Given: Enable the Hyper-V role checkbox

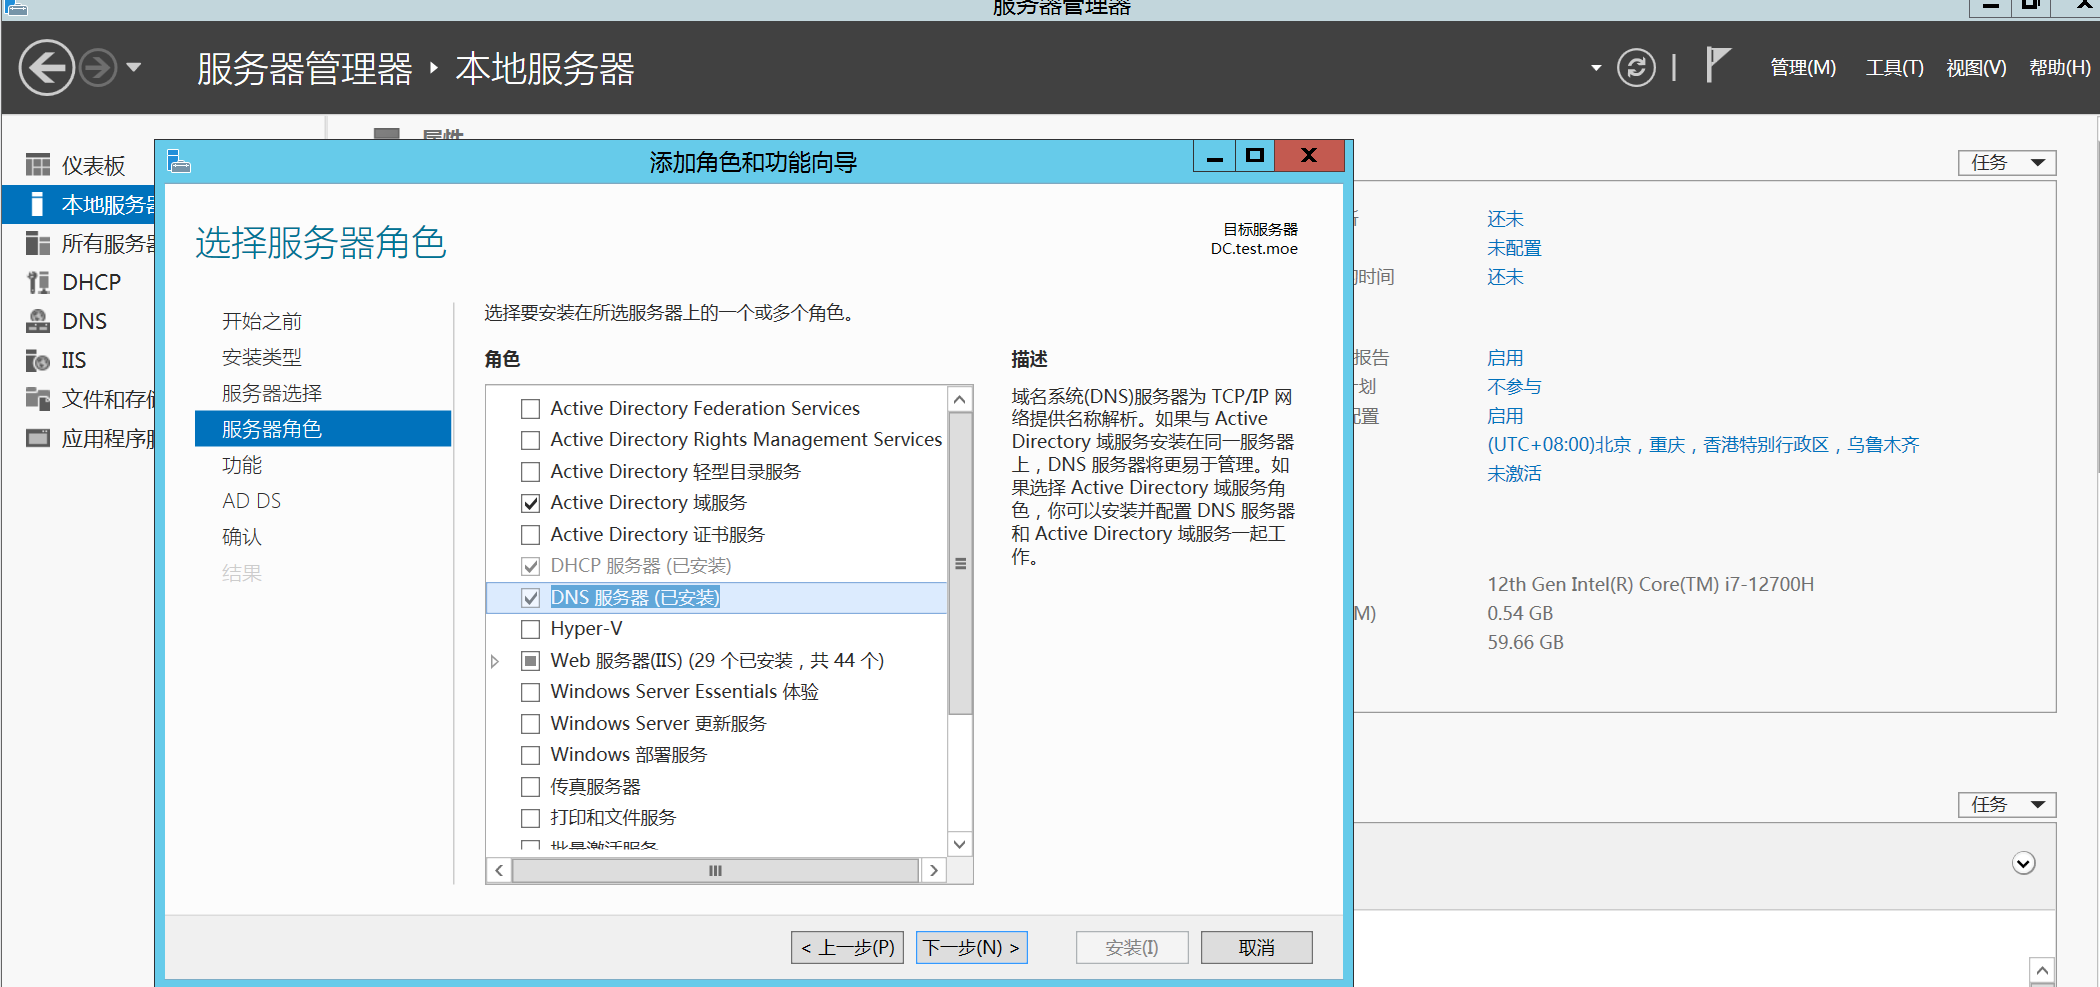Looking at the screenshot, I should (531, 629).
